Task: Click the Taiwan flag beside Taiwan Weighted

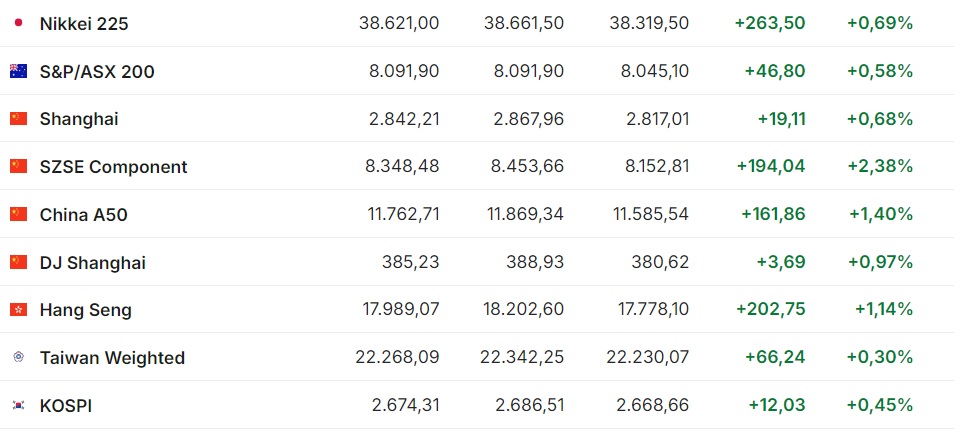Action: click(18, 357)
